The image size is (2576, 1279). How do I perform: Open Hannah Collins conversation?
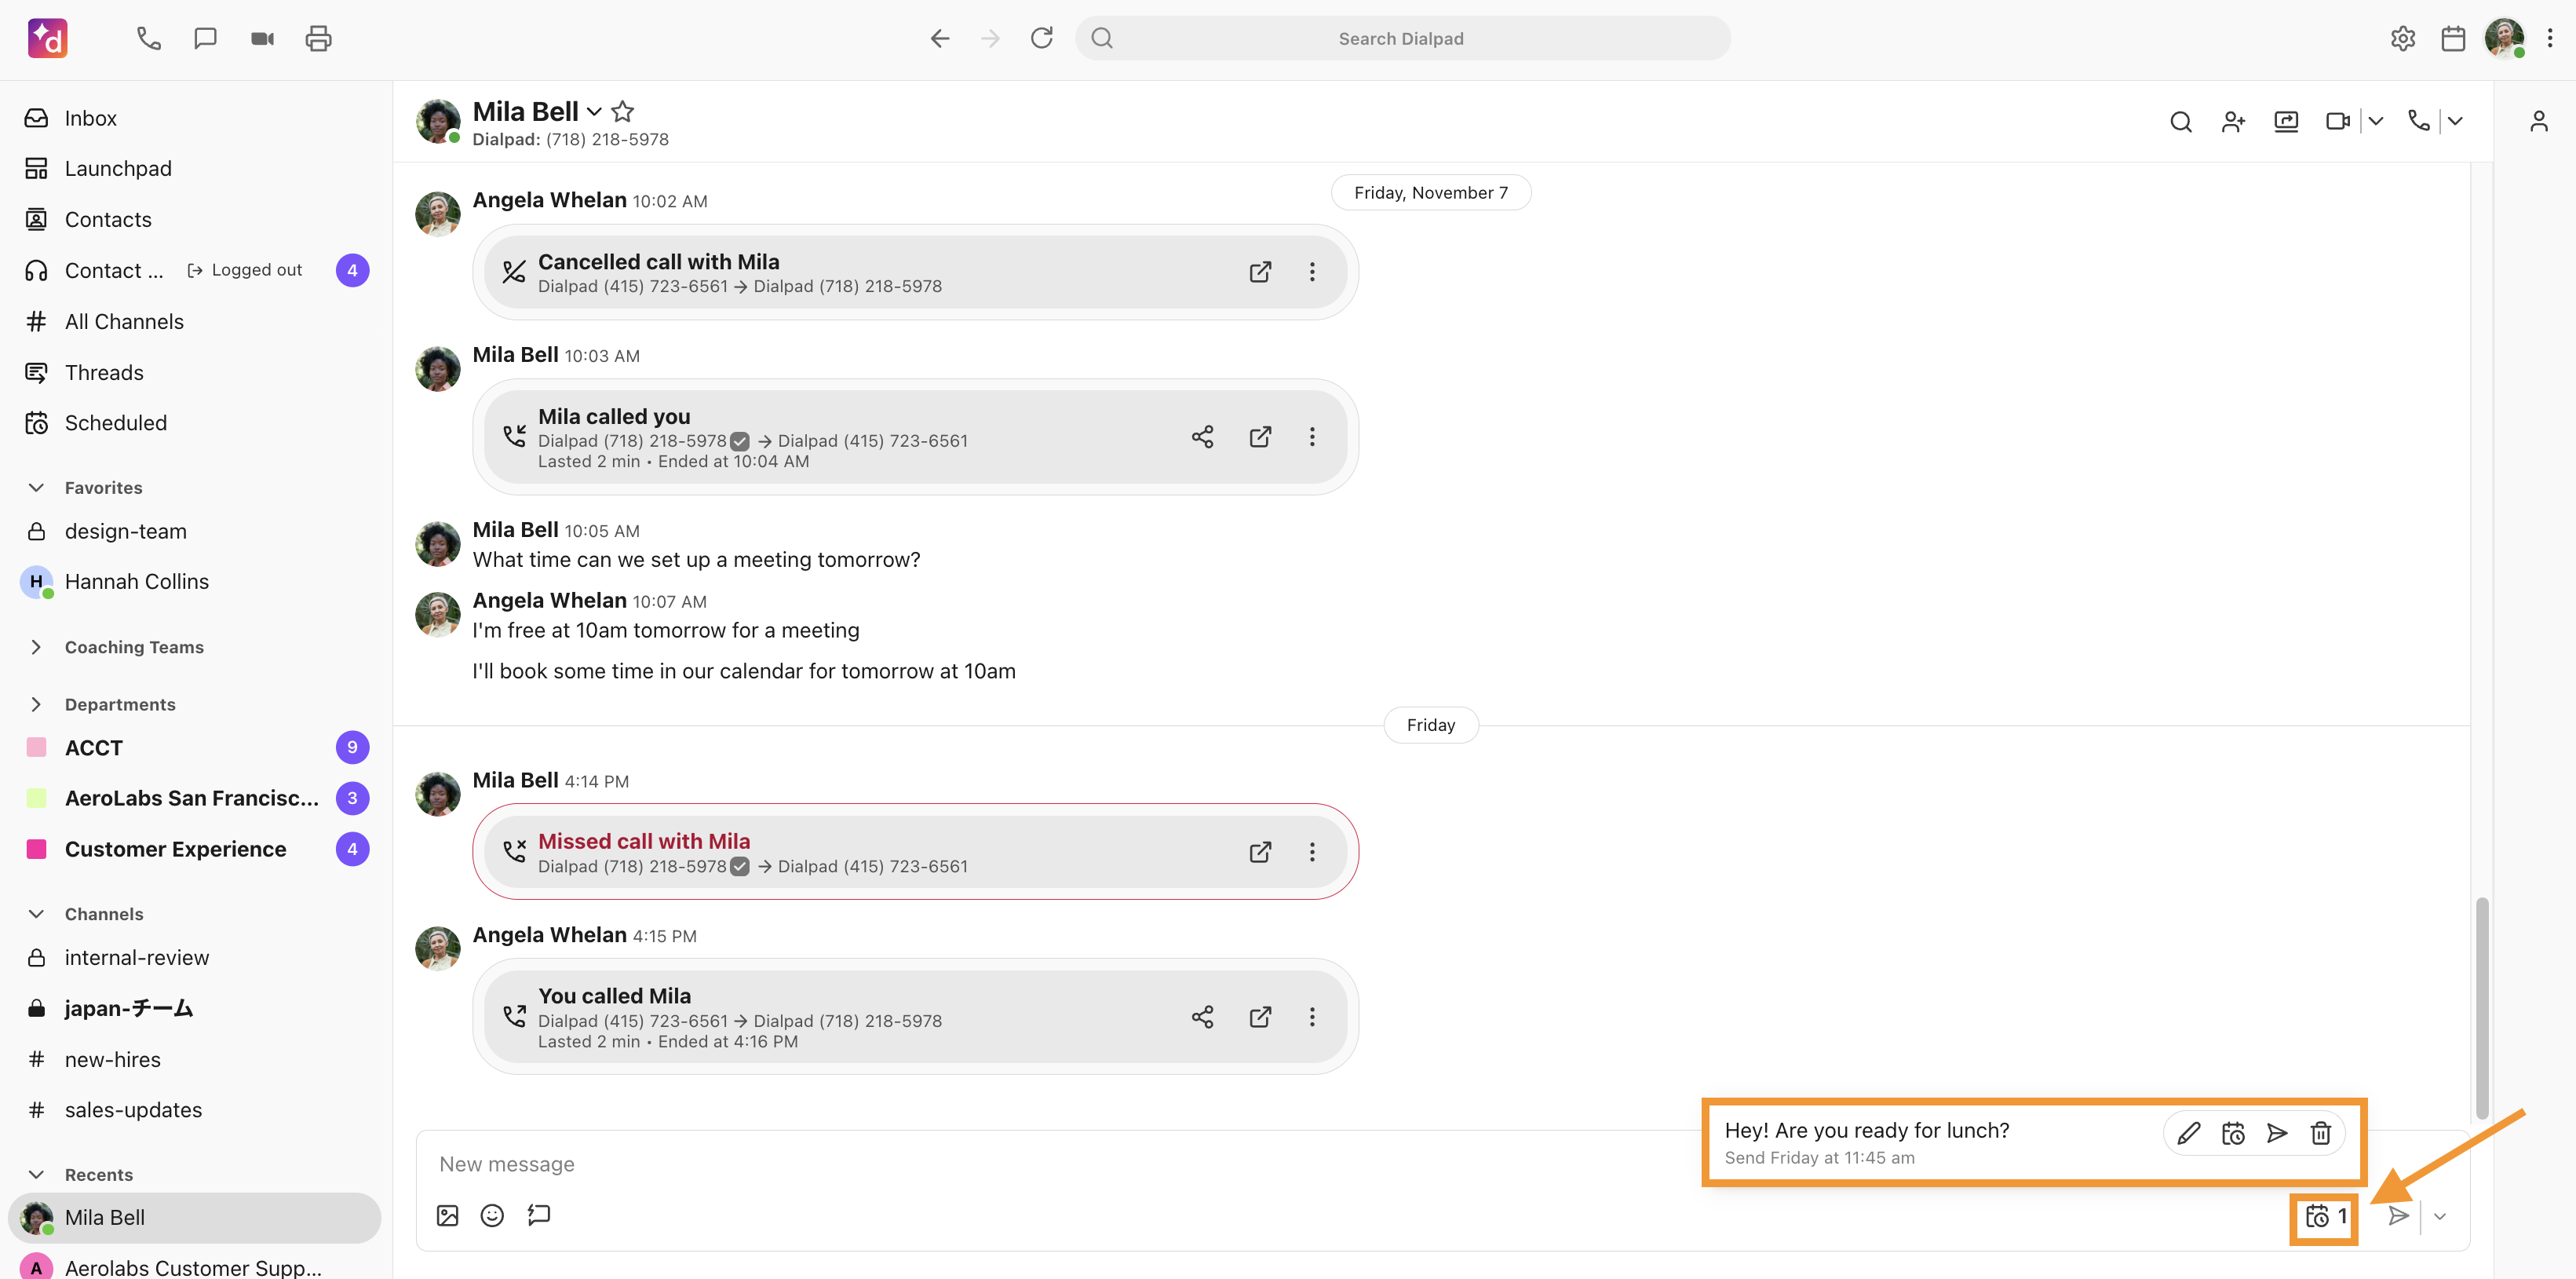(x=195, y=582)
